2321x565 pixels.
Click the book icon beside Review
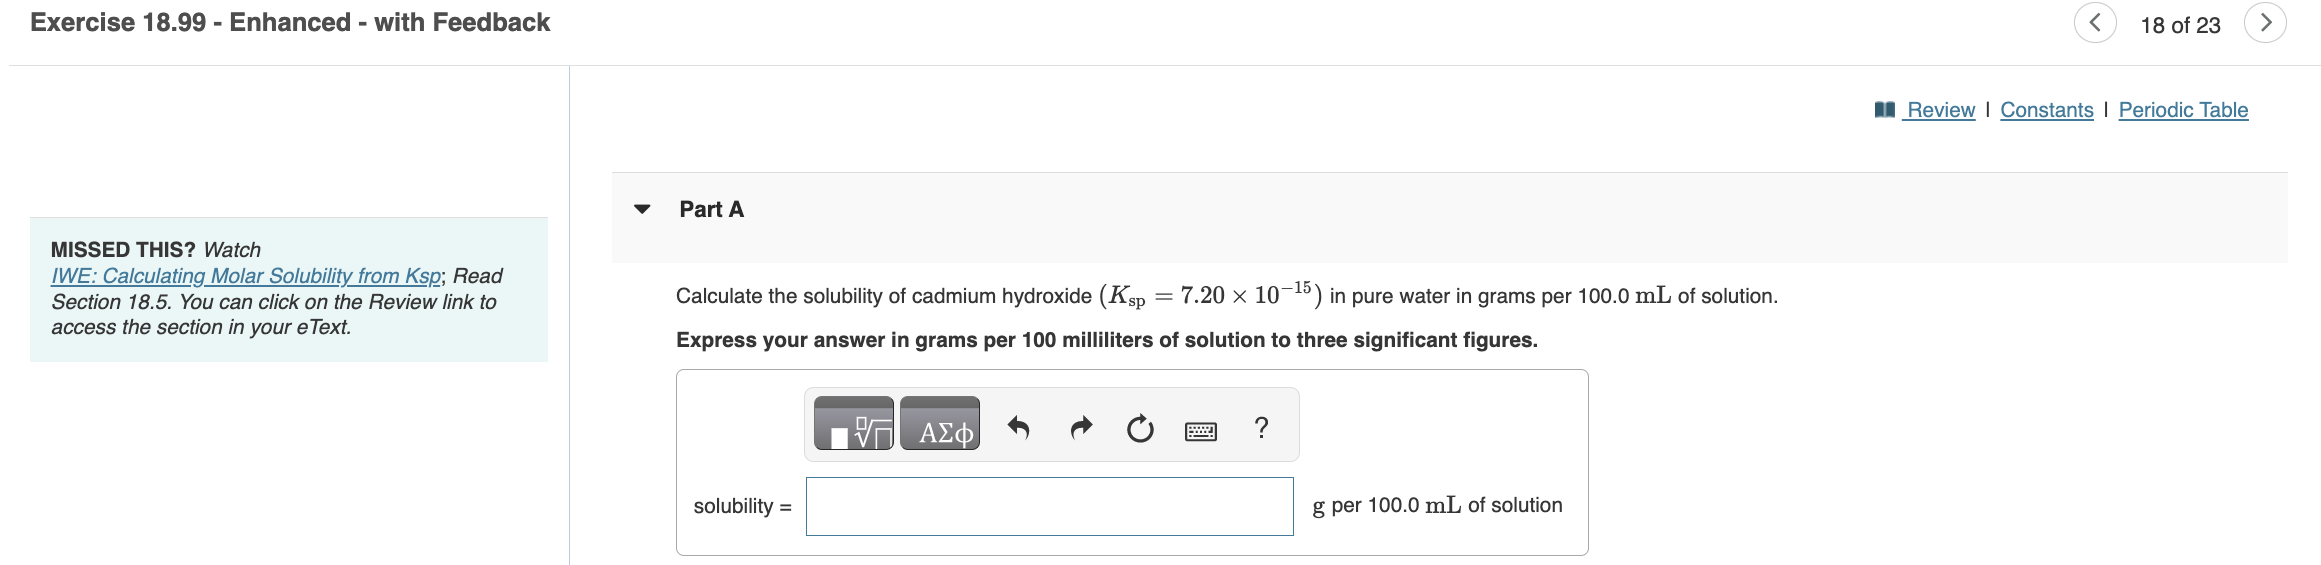[x=1885, y=110]
